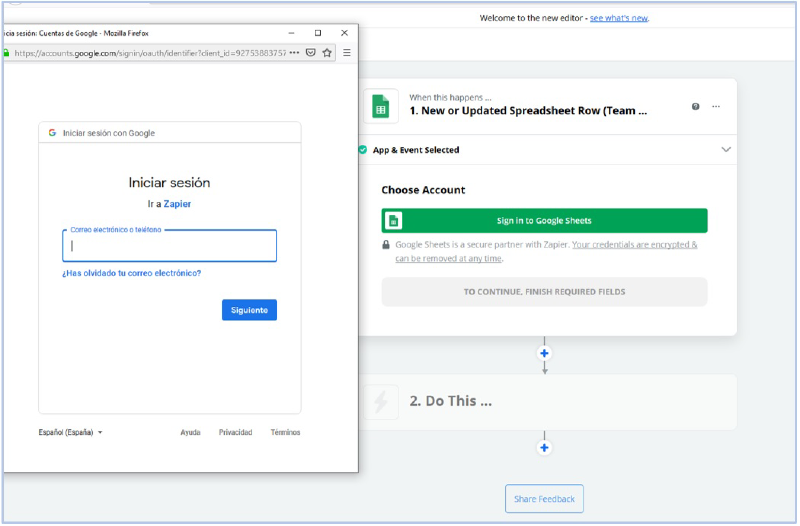
Task: Click the lightning bolt icon of step 2
Action: pos(381,402)
